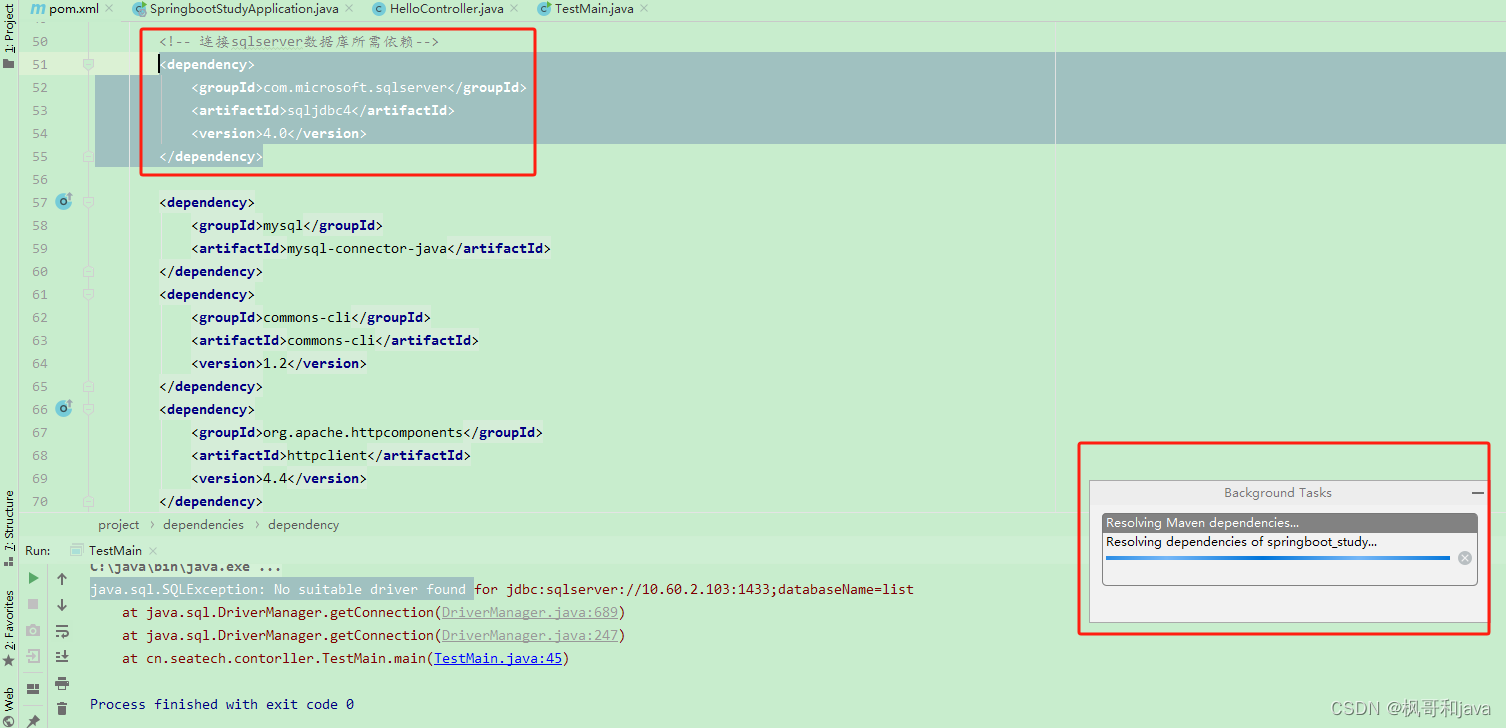Clear all console output with trash icon
Viewport: 1506px width, 728px height.
61,708
